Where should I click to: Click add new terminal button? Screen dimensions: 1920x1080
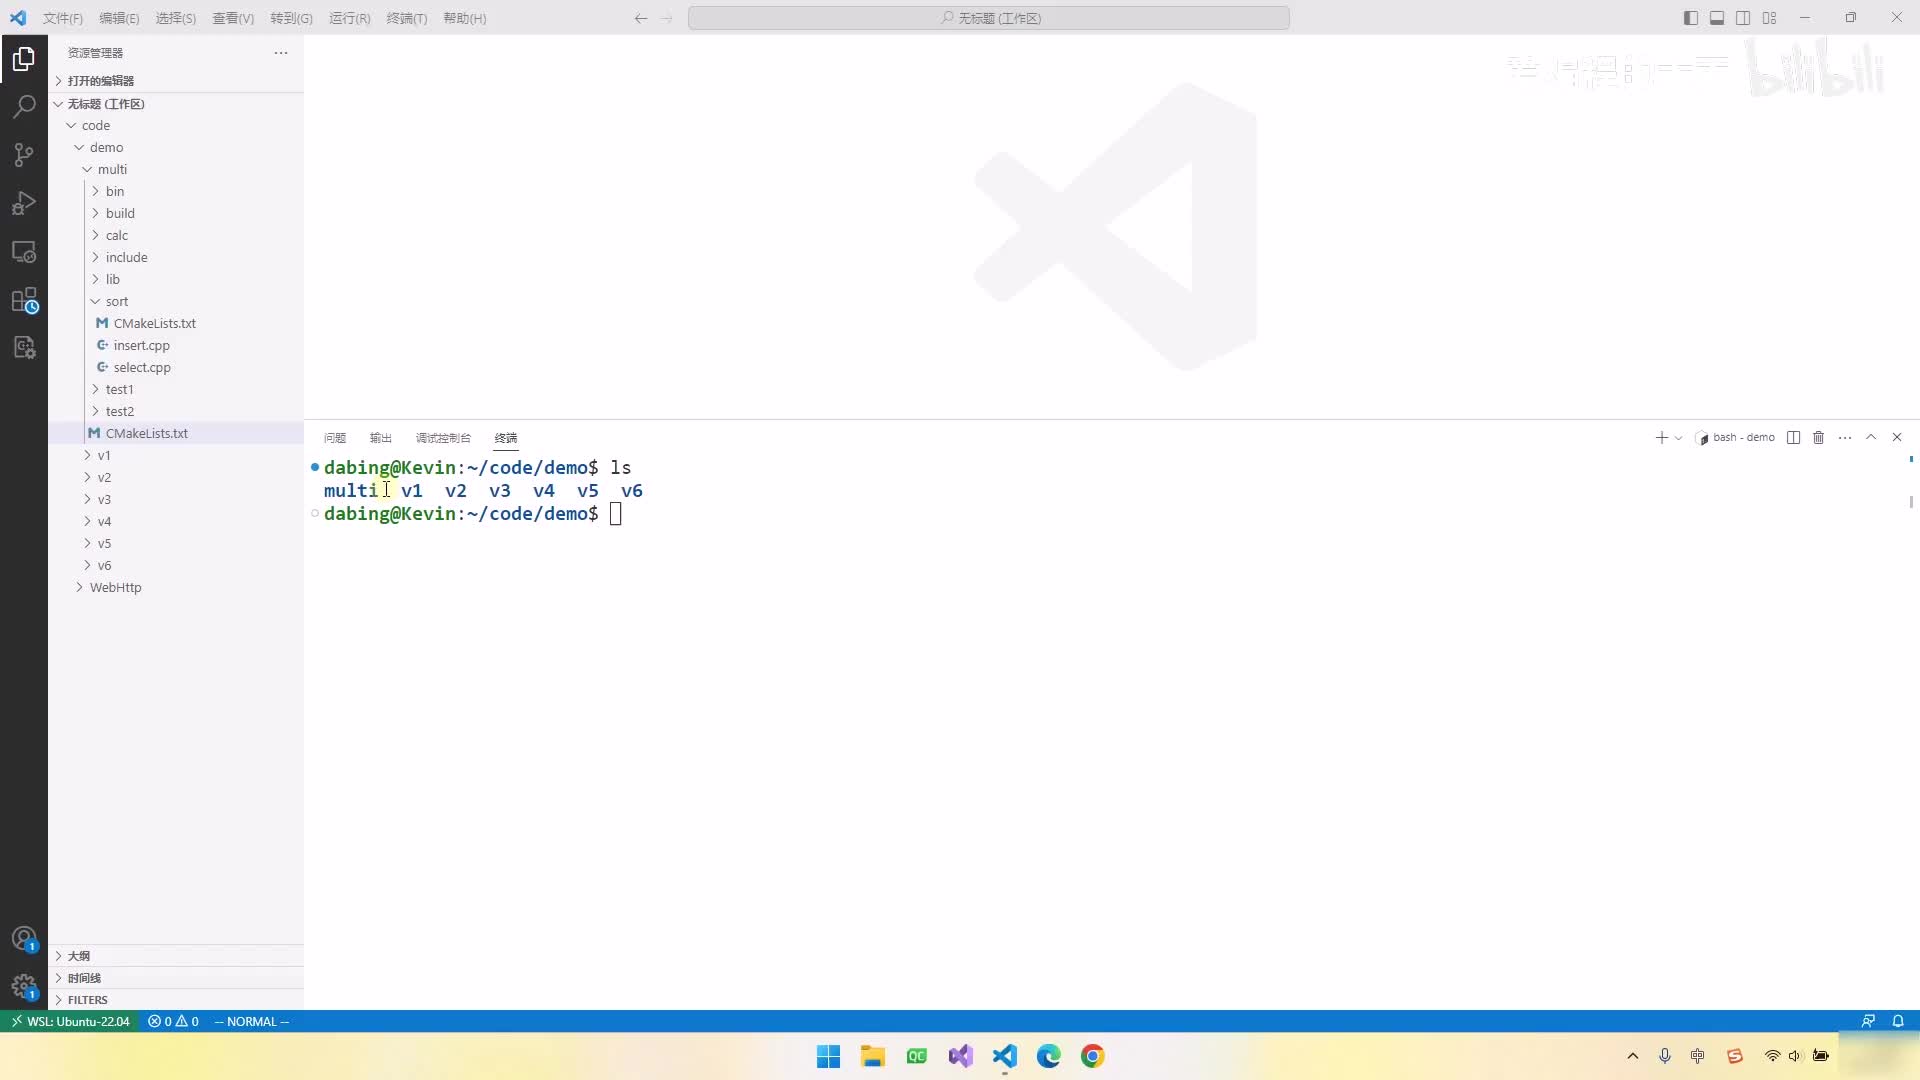1660,436
